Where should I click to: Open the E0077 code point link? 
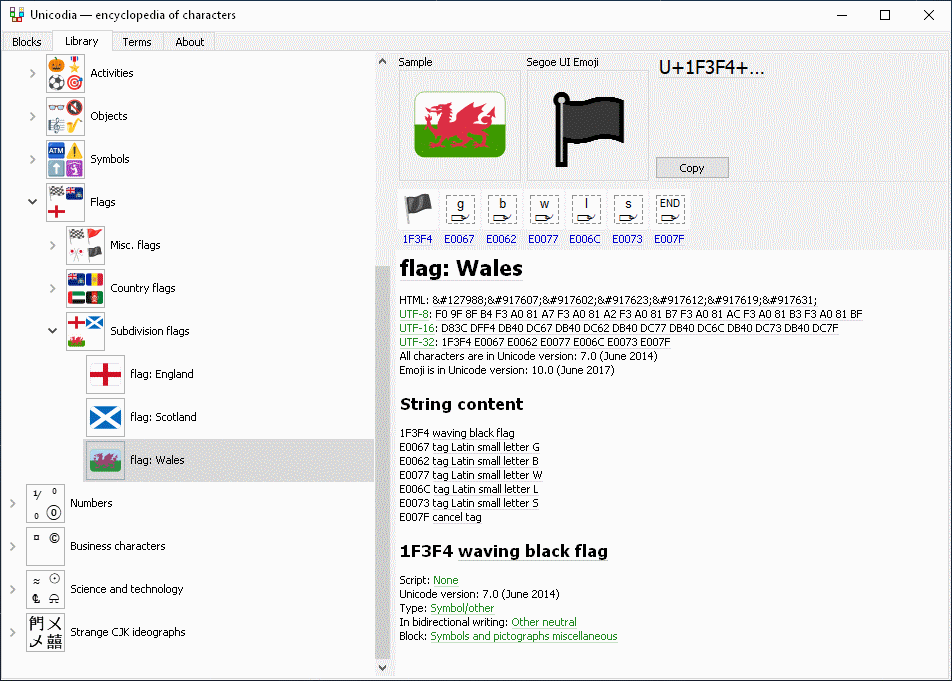tap(543, 239)
